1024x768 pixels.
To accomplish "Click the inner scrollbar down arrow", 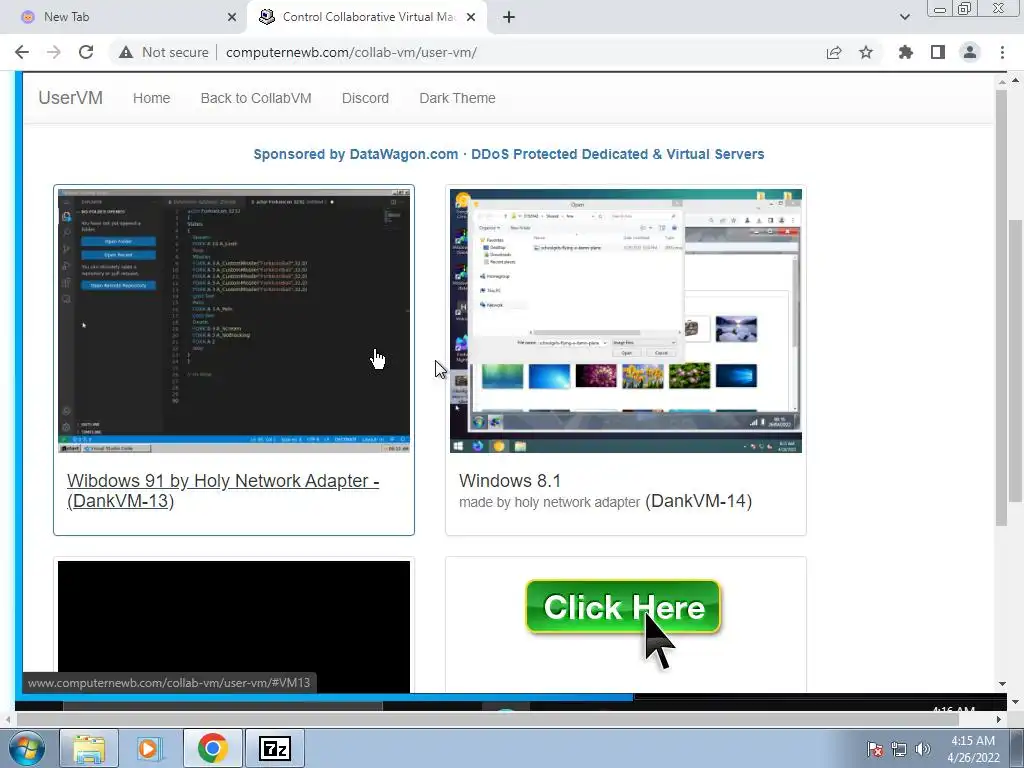I will (x=1002, y=684).
